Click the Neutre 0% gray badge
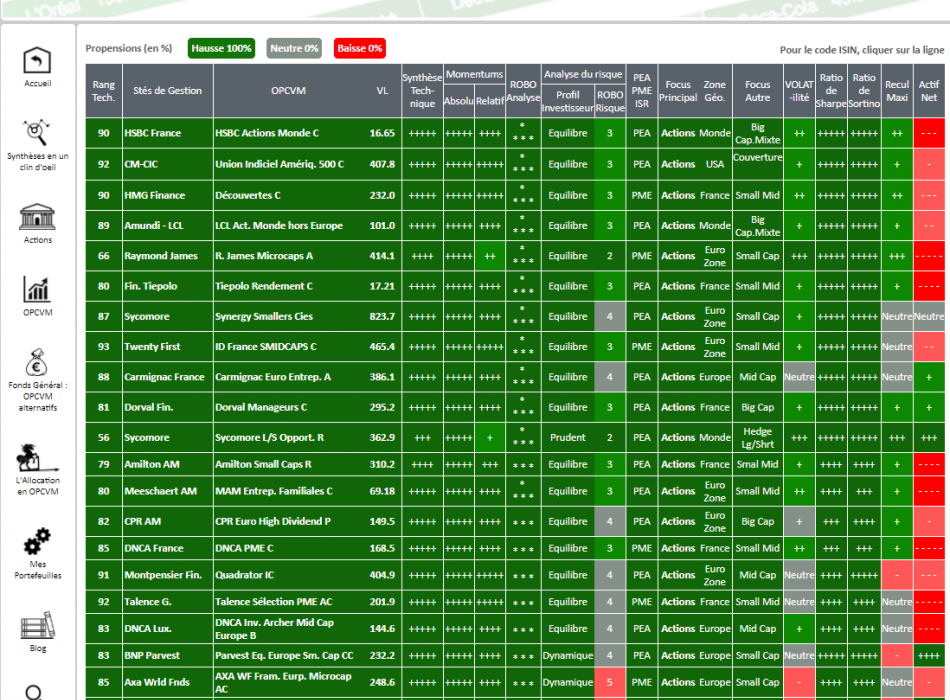Image resolution: width=950 pixels, height=700 pixels. [x=294, y=48]
